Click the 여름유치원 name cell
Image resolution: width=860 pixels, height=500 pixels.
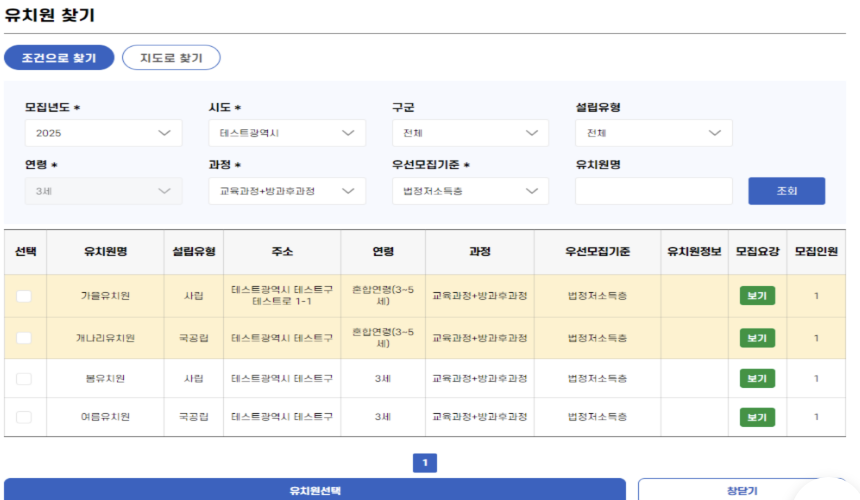click(105, 417)
